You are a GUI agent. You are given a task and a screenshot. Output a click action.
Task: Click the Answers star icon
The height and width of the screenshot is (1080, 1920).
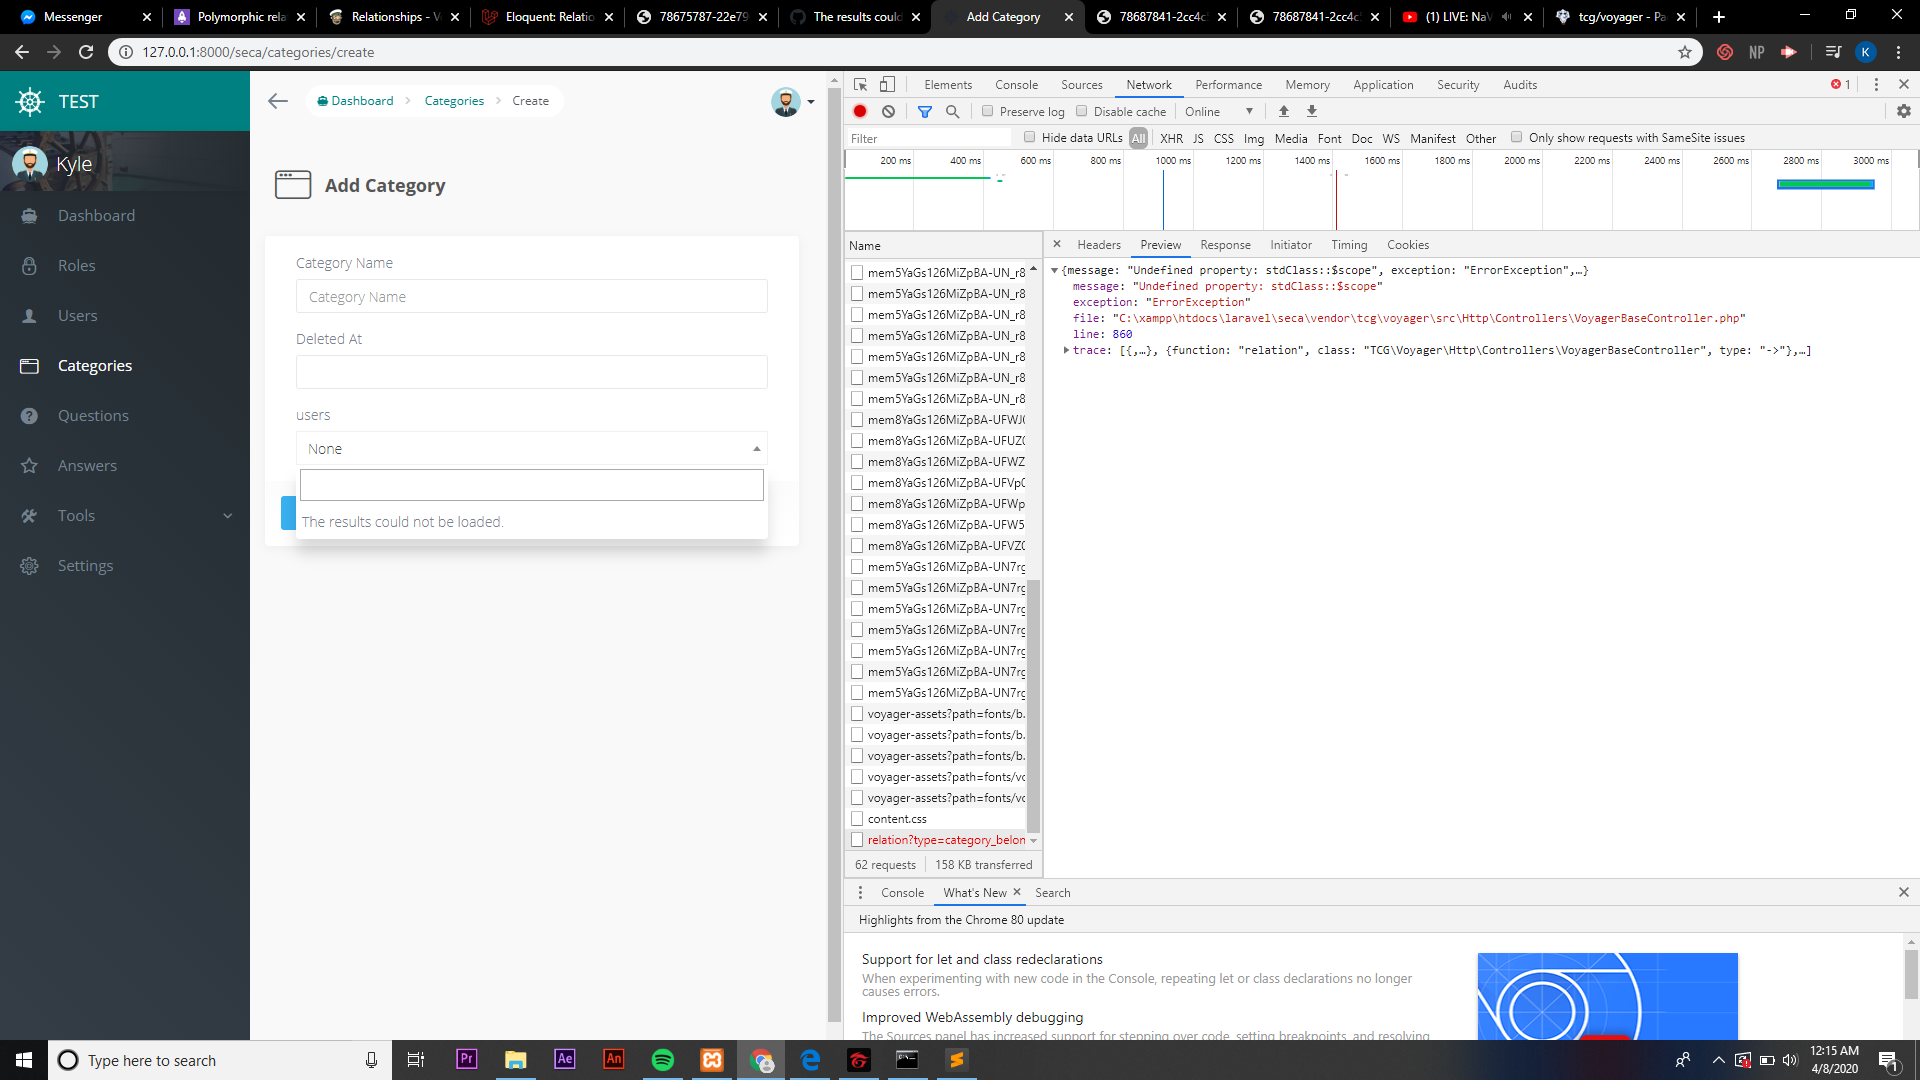[x=30, y=465]
